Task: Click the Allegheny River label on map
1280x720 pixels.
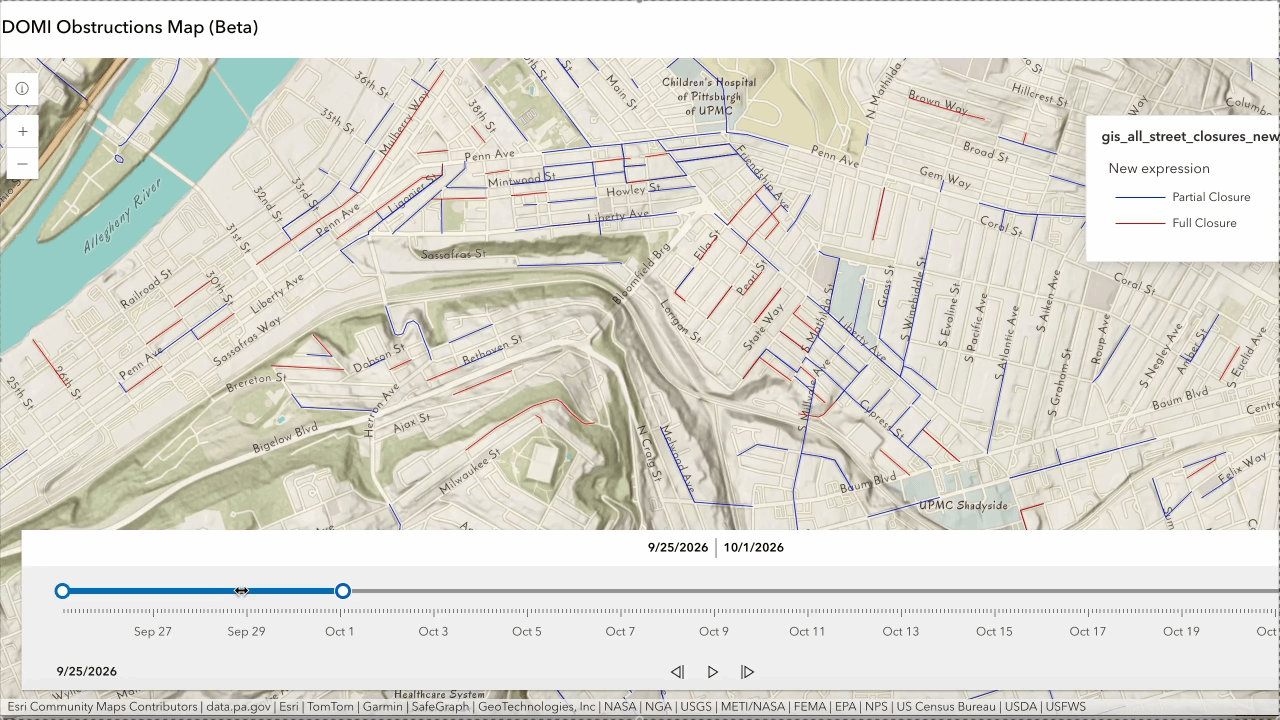Action: pos(122,216)
